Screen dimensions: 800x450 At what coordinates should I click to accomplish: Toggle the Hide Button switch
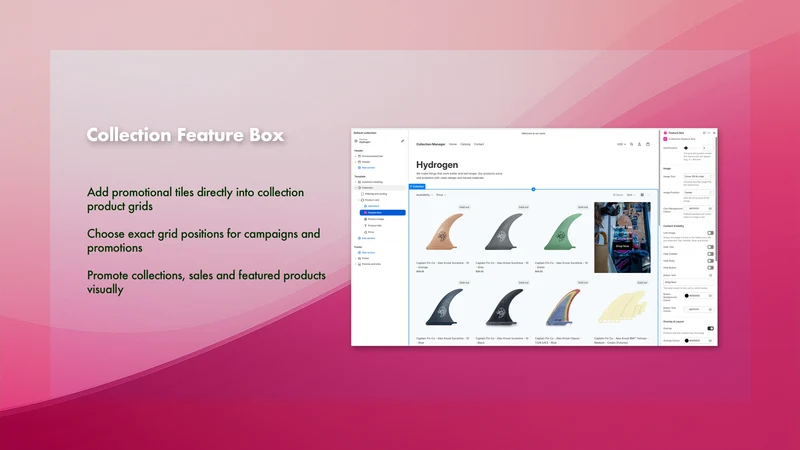coord(710,267)
